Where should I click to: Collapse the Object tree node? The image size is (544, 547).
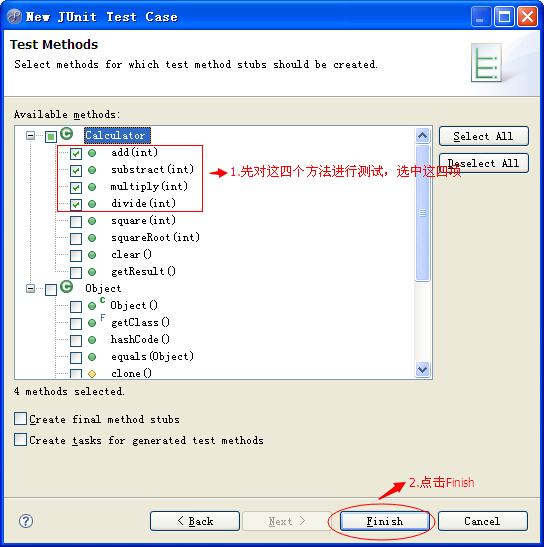coord(31,289)
